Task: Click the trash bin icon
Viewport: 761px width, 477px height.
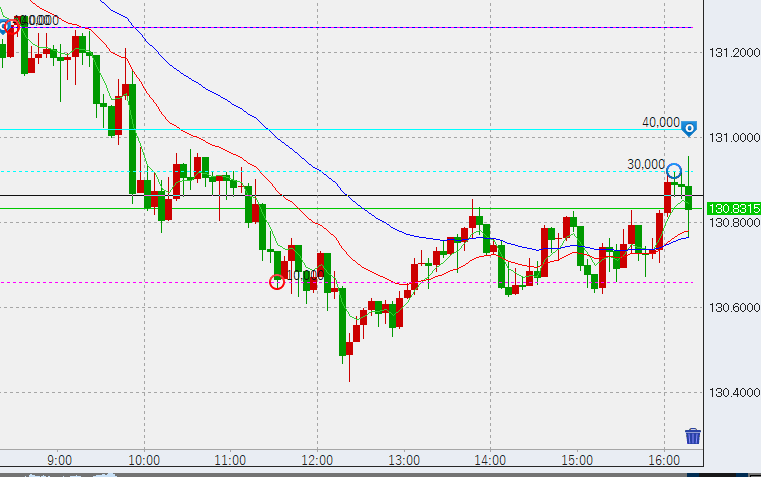Action: point(692,435)
